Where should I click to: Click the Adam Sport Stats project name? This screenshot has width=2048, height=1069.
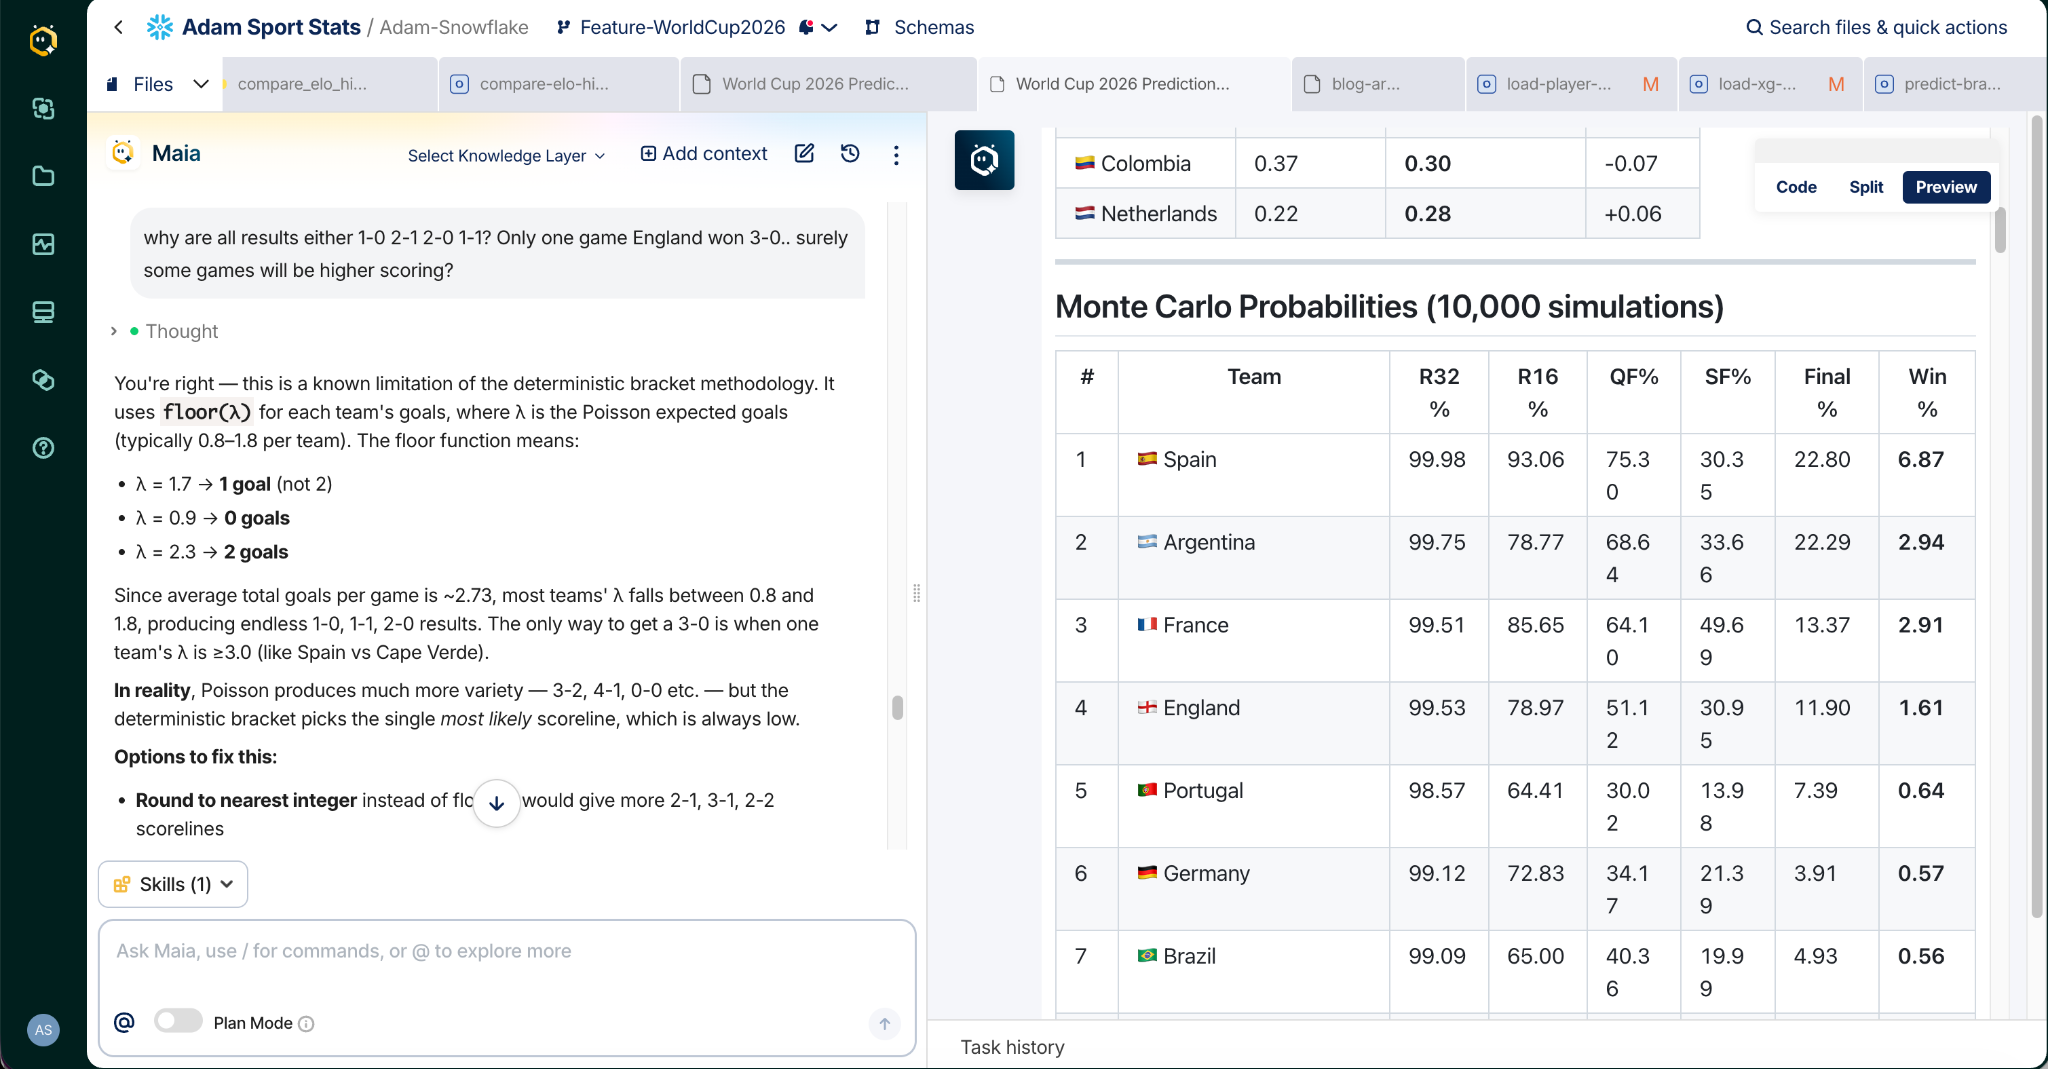(271, 27)
